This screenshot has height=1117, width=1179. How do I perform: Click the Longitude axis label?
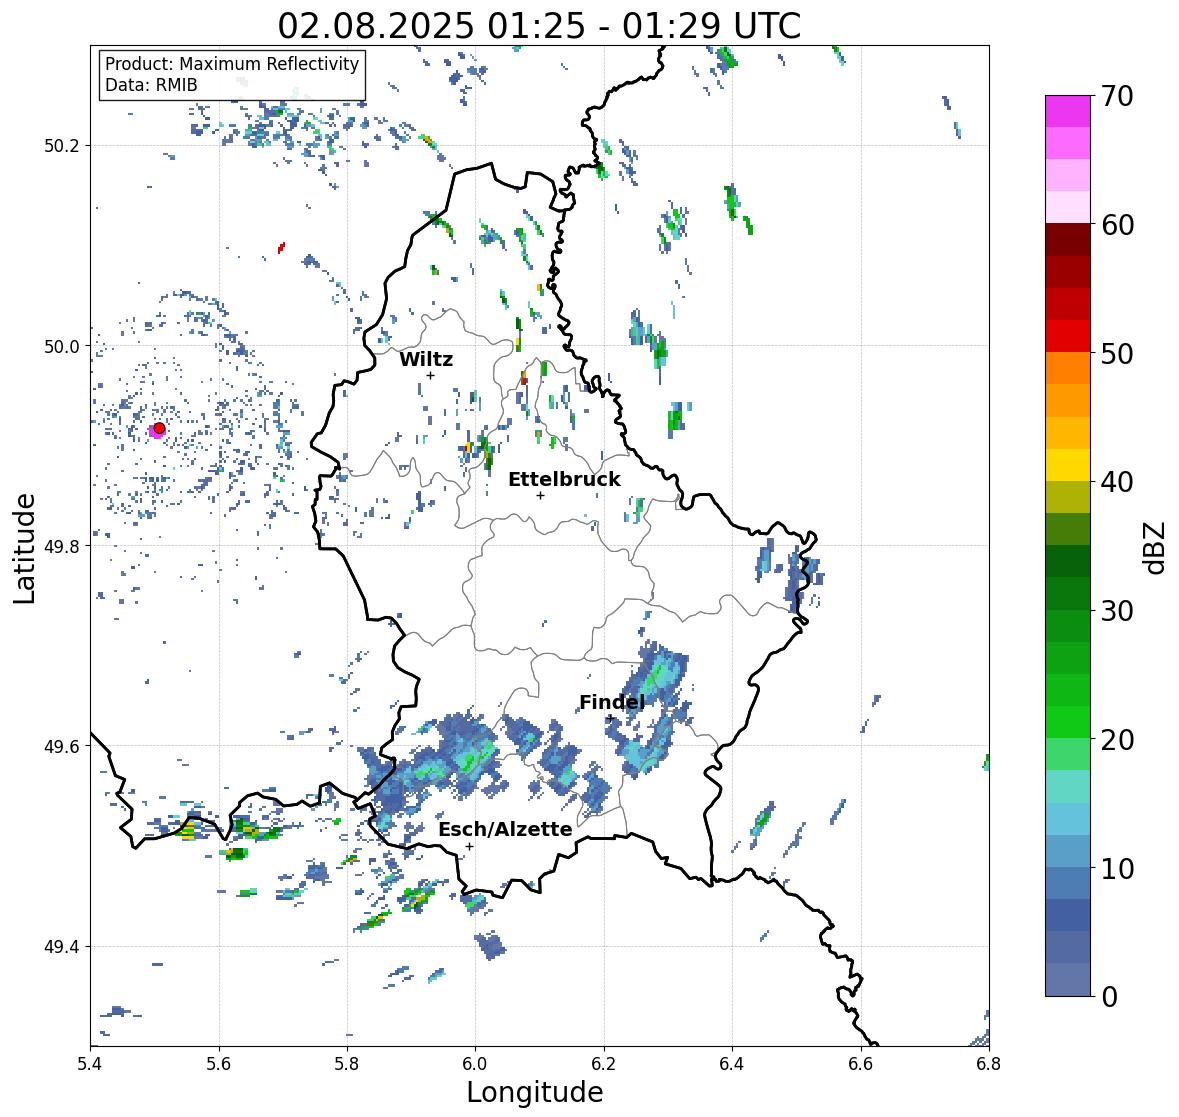[x=535, y=1091]
